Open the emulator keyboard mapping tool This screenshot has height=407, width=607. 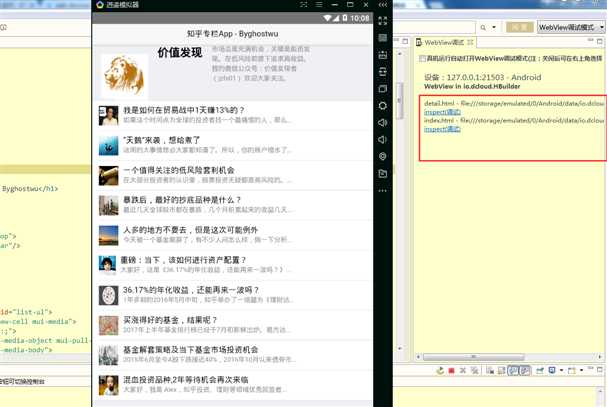tap(382, 38)
